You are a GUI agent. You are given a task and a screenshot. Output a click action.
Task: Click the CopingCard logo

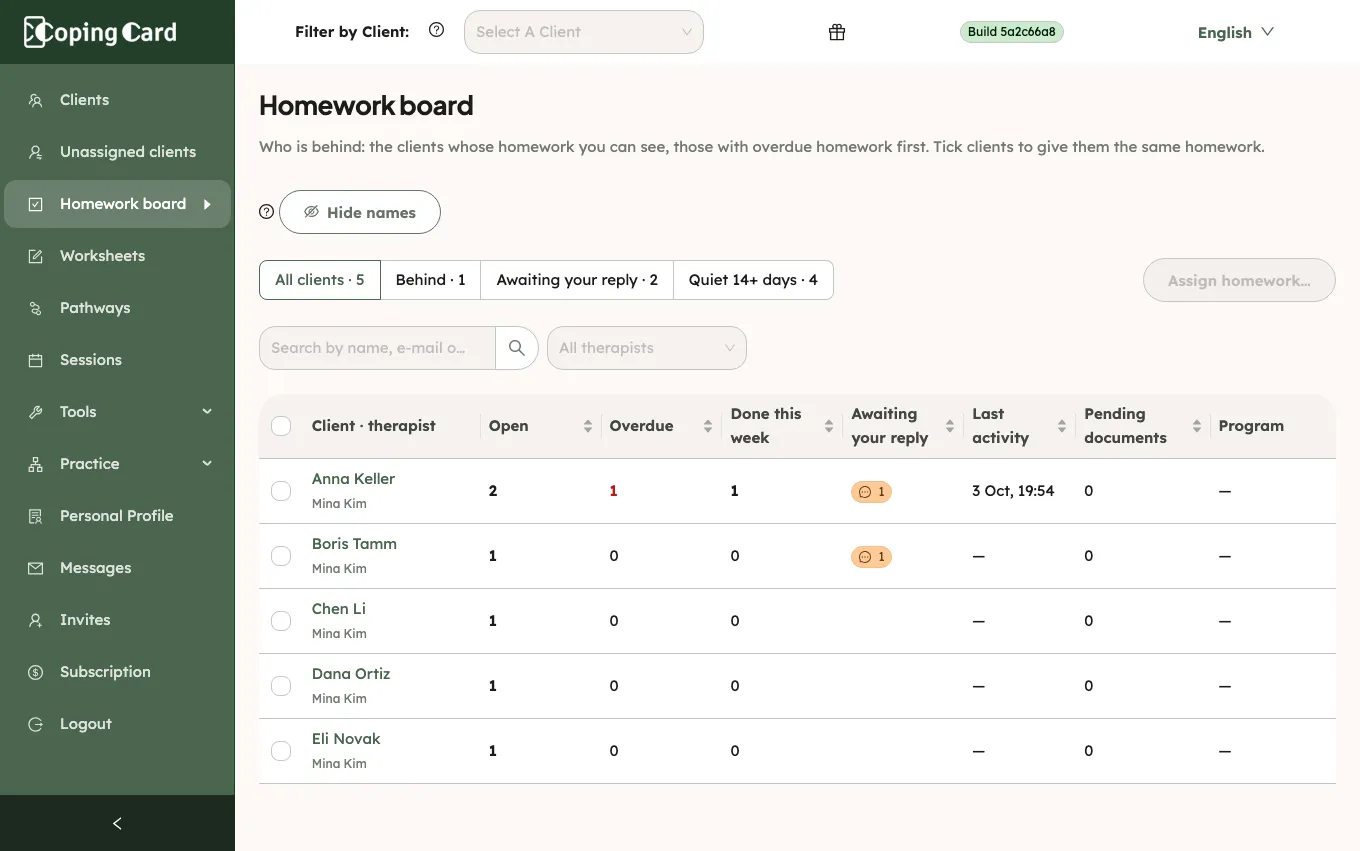point(100,32)
